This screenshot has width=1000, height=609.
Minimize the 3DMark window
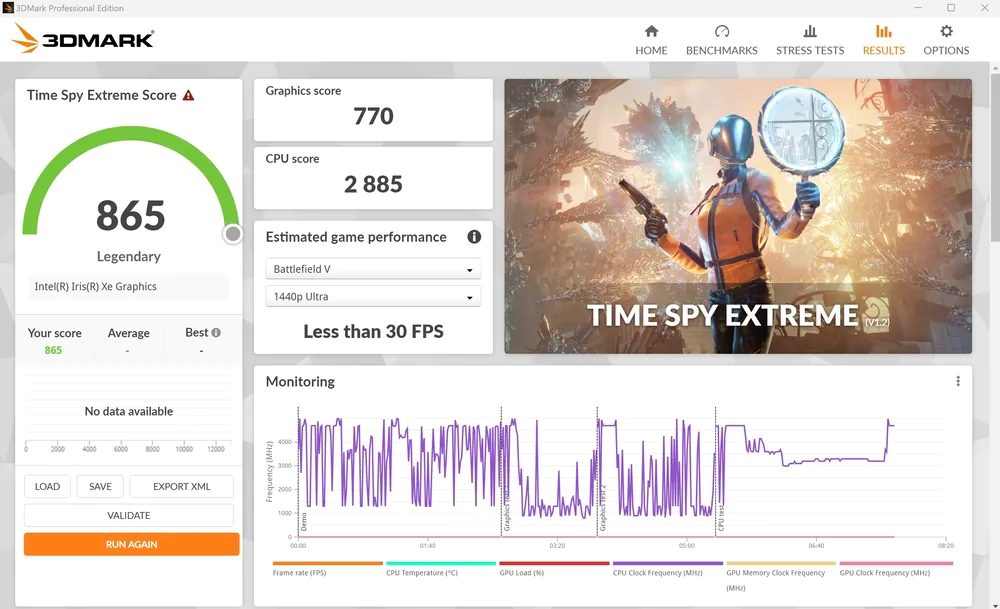point(918,8)
